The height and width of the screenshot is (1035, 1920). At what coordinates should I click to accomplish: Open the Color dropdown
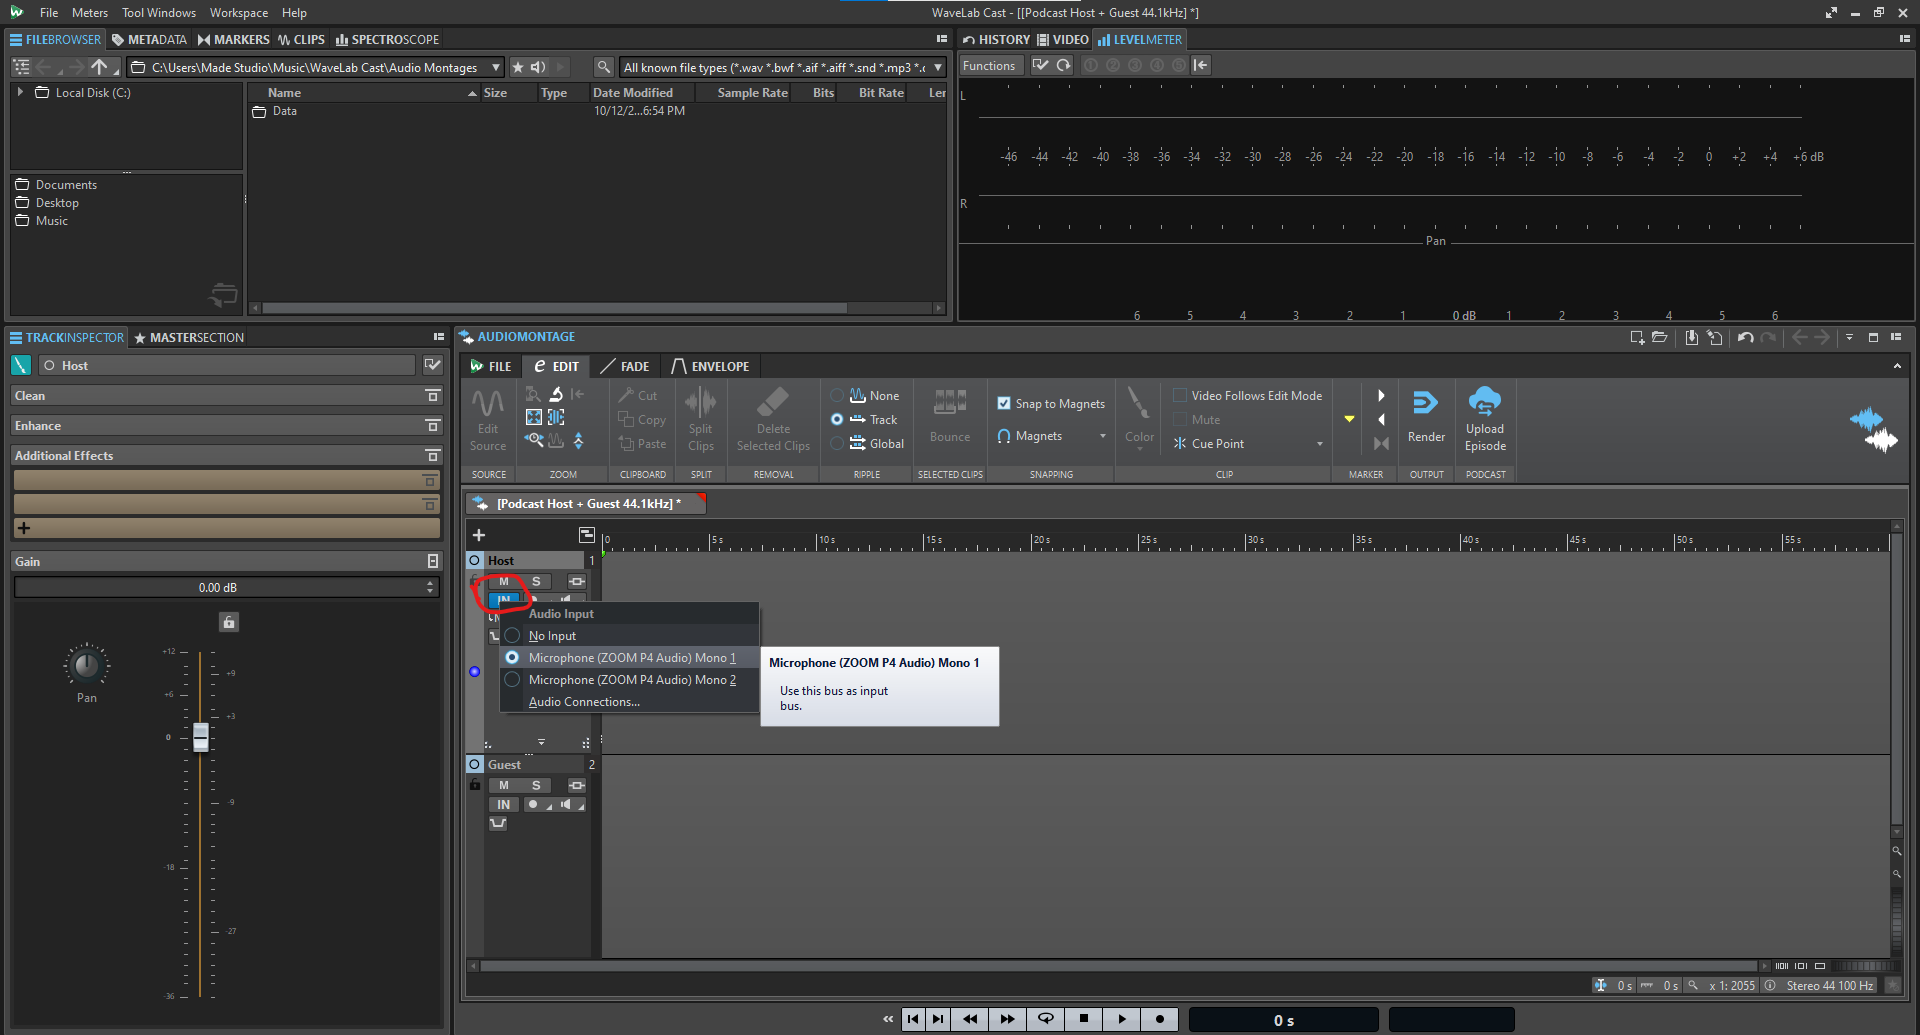[x=1139, y=449]
